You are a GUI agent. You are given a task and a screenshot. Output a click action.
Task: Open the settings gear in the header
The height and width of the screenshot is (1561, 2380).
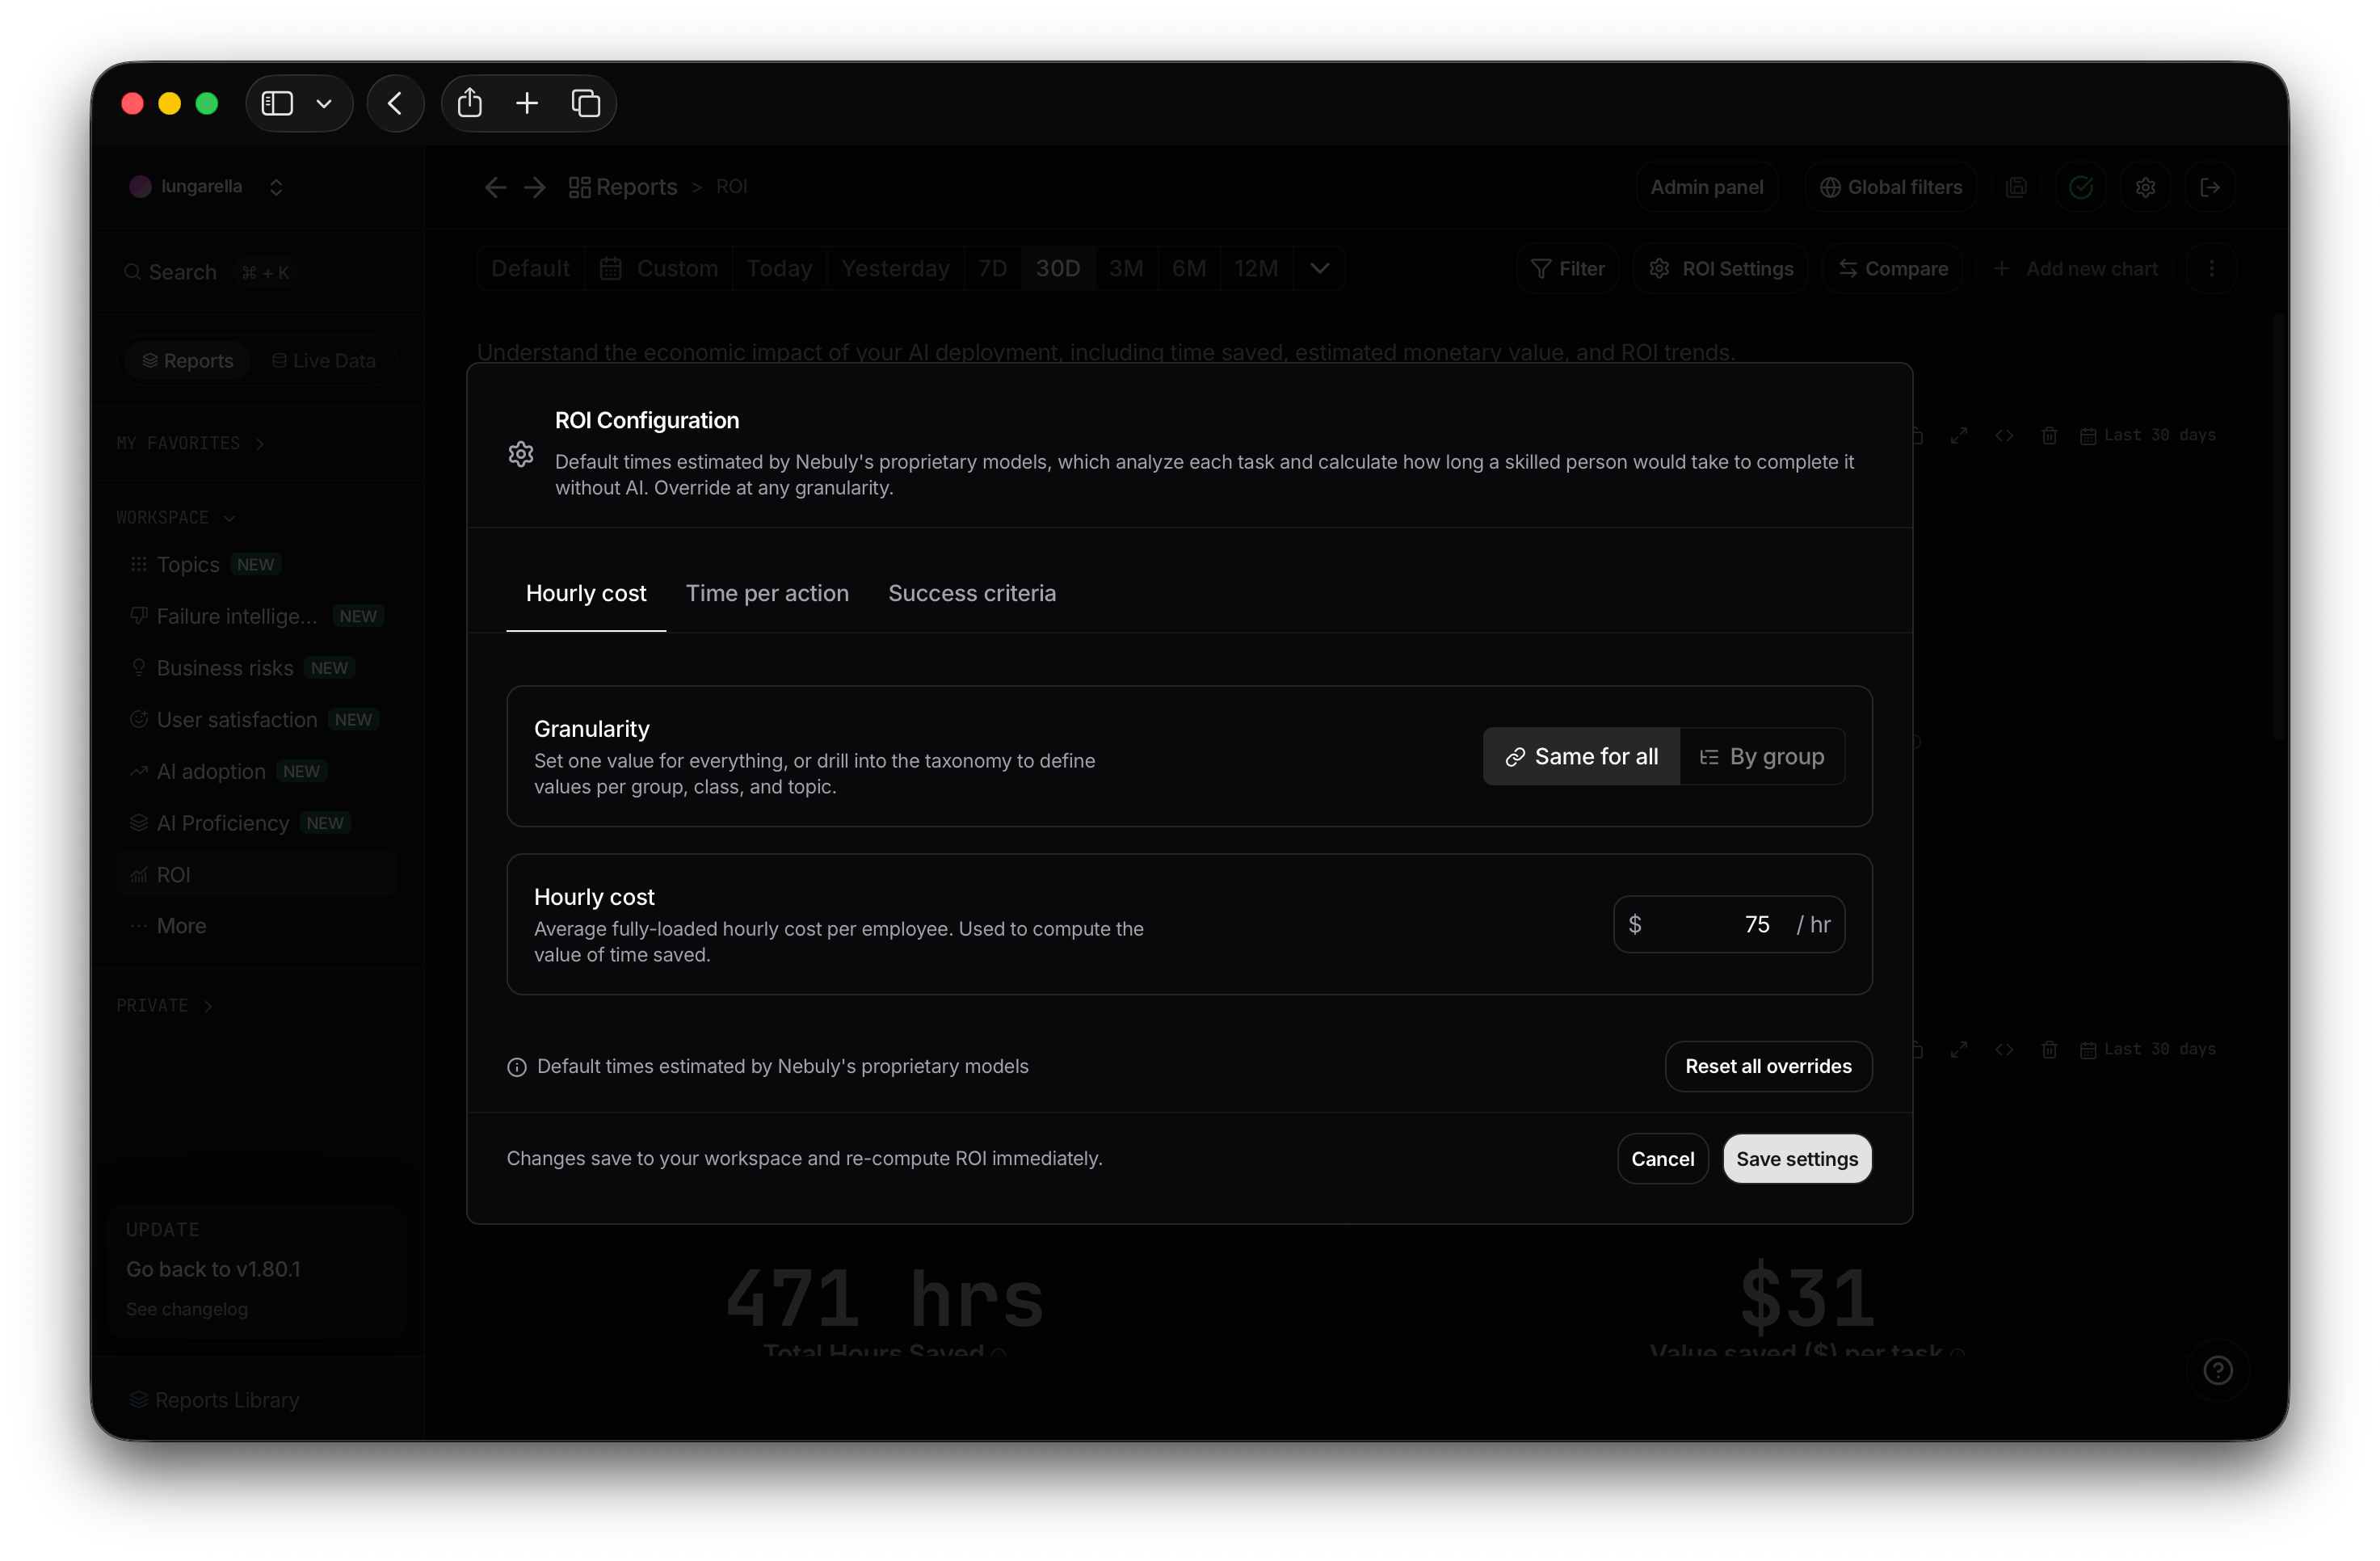(x=2145, y=187)
